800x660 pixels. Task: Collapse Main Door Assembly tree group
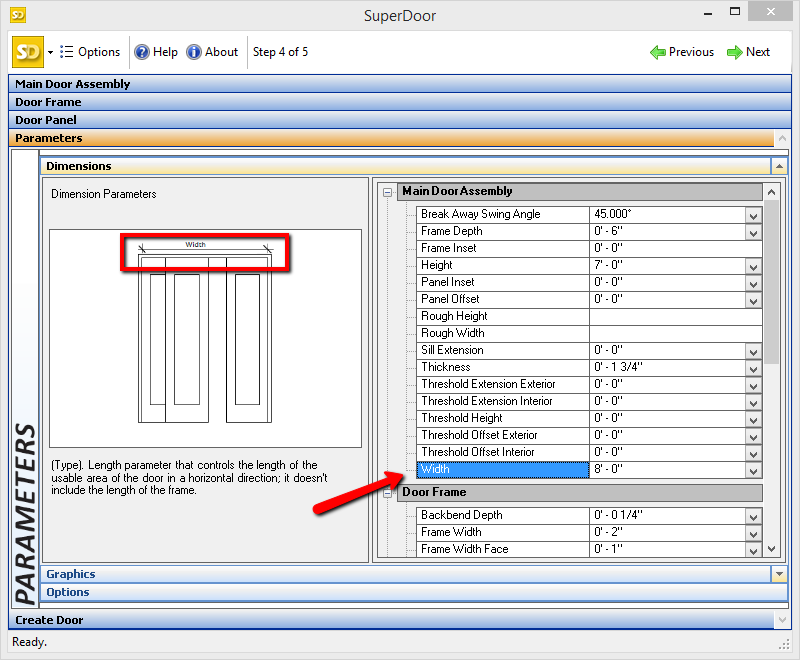pyautogui.click(x=388, y=192)
